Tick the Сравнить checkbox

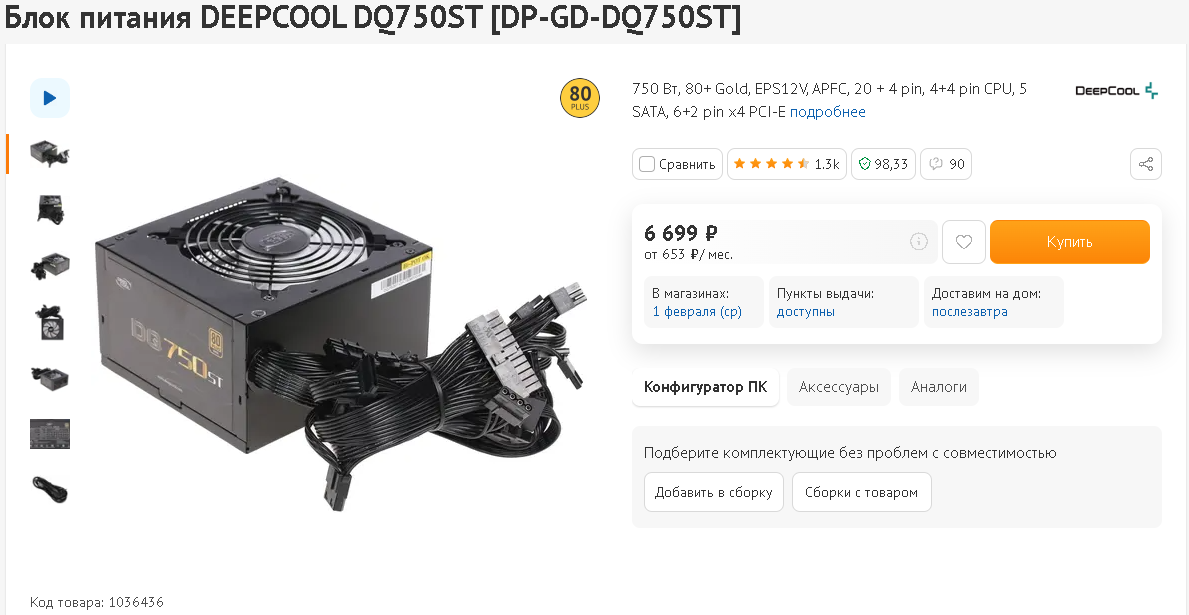pyautogui.click(x=647, y=164)
